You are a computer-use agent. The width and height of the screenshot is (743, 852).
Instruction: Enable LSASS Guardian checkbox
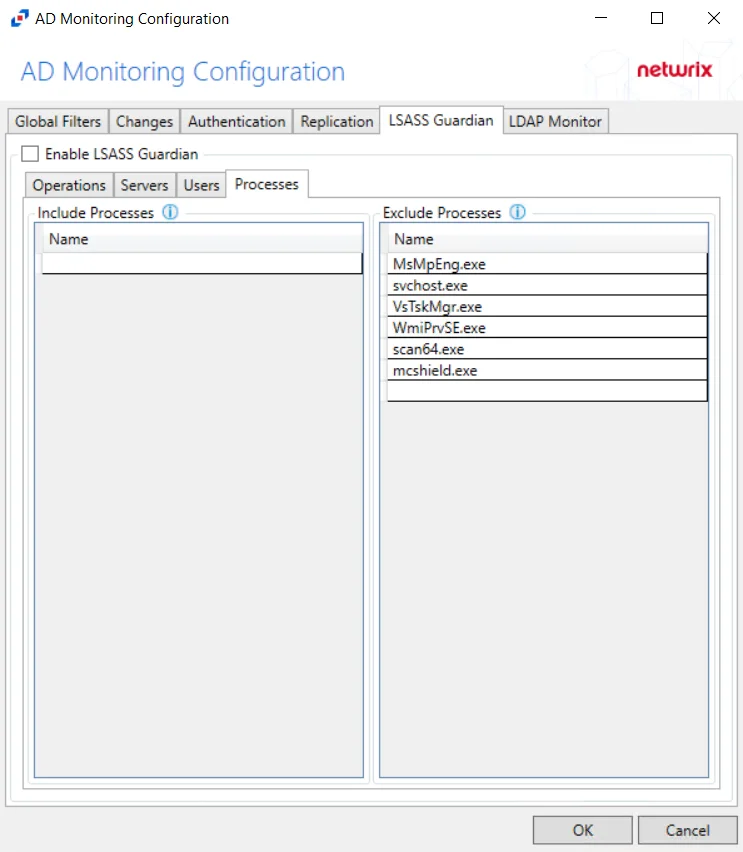30,154
